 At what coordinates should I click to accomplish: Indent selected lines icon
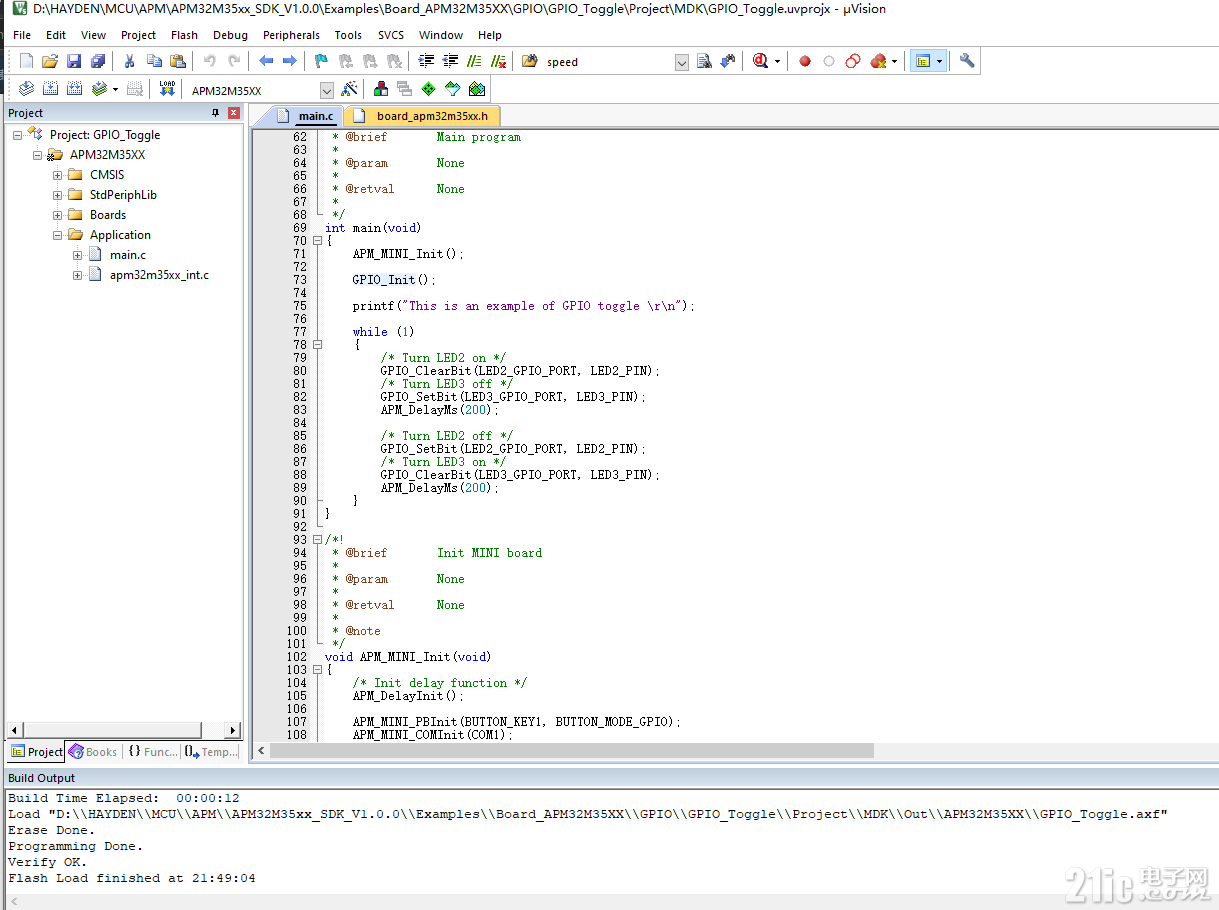(426, 61)
